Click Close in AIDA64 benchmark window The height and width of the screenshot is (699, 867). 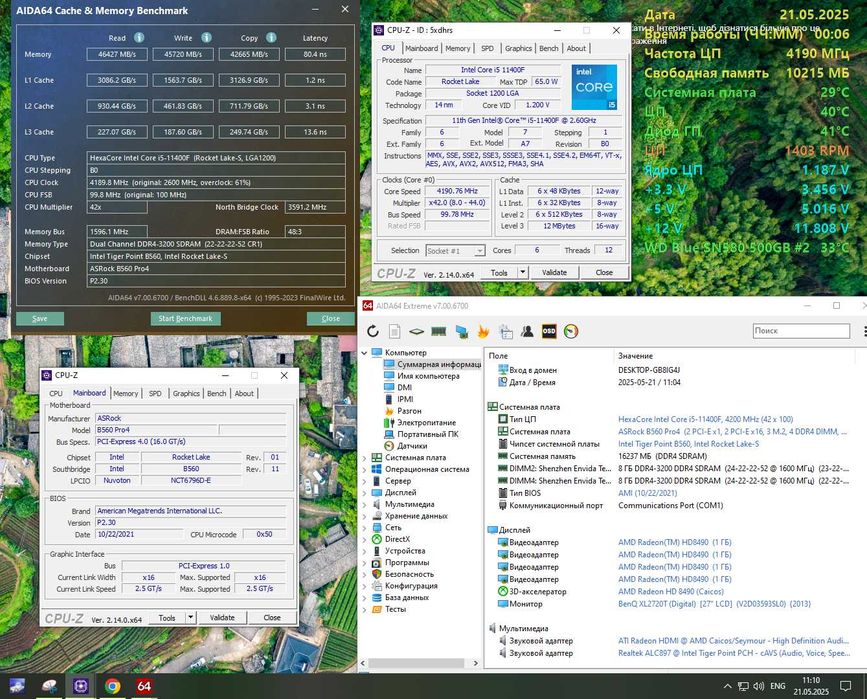(x=331, y=319)
